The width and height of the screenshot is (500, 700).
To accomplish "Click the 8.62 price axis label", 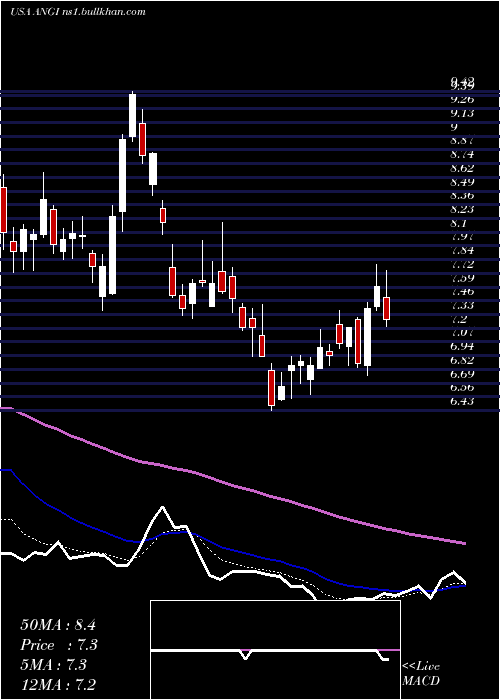I will point(462,168).
